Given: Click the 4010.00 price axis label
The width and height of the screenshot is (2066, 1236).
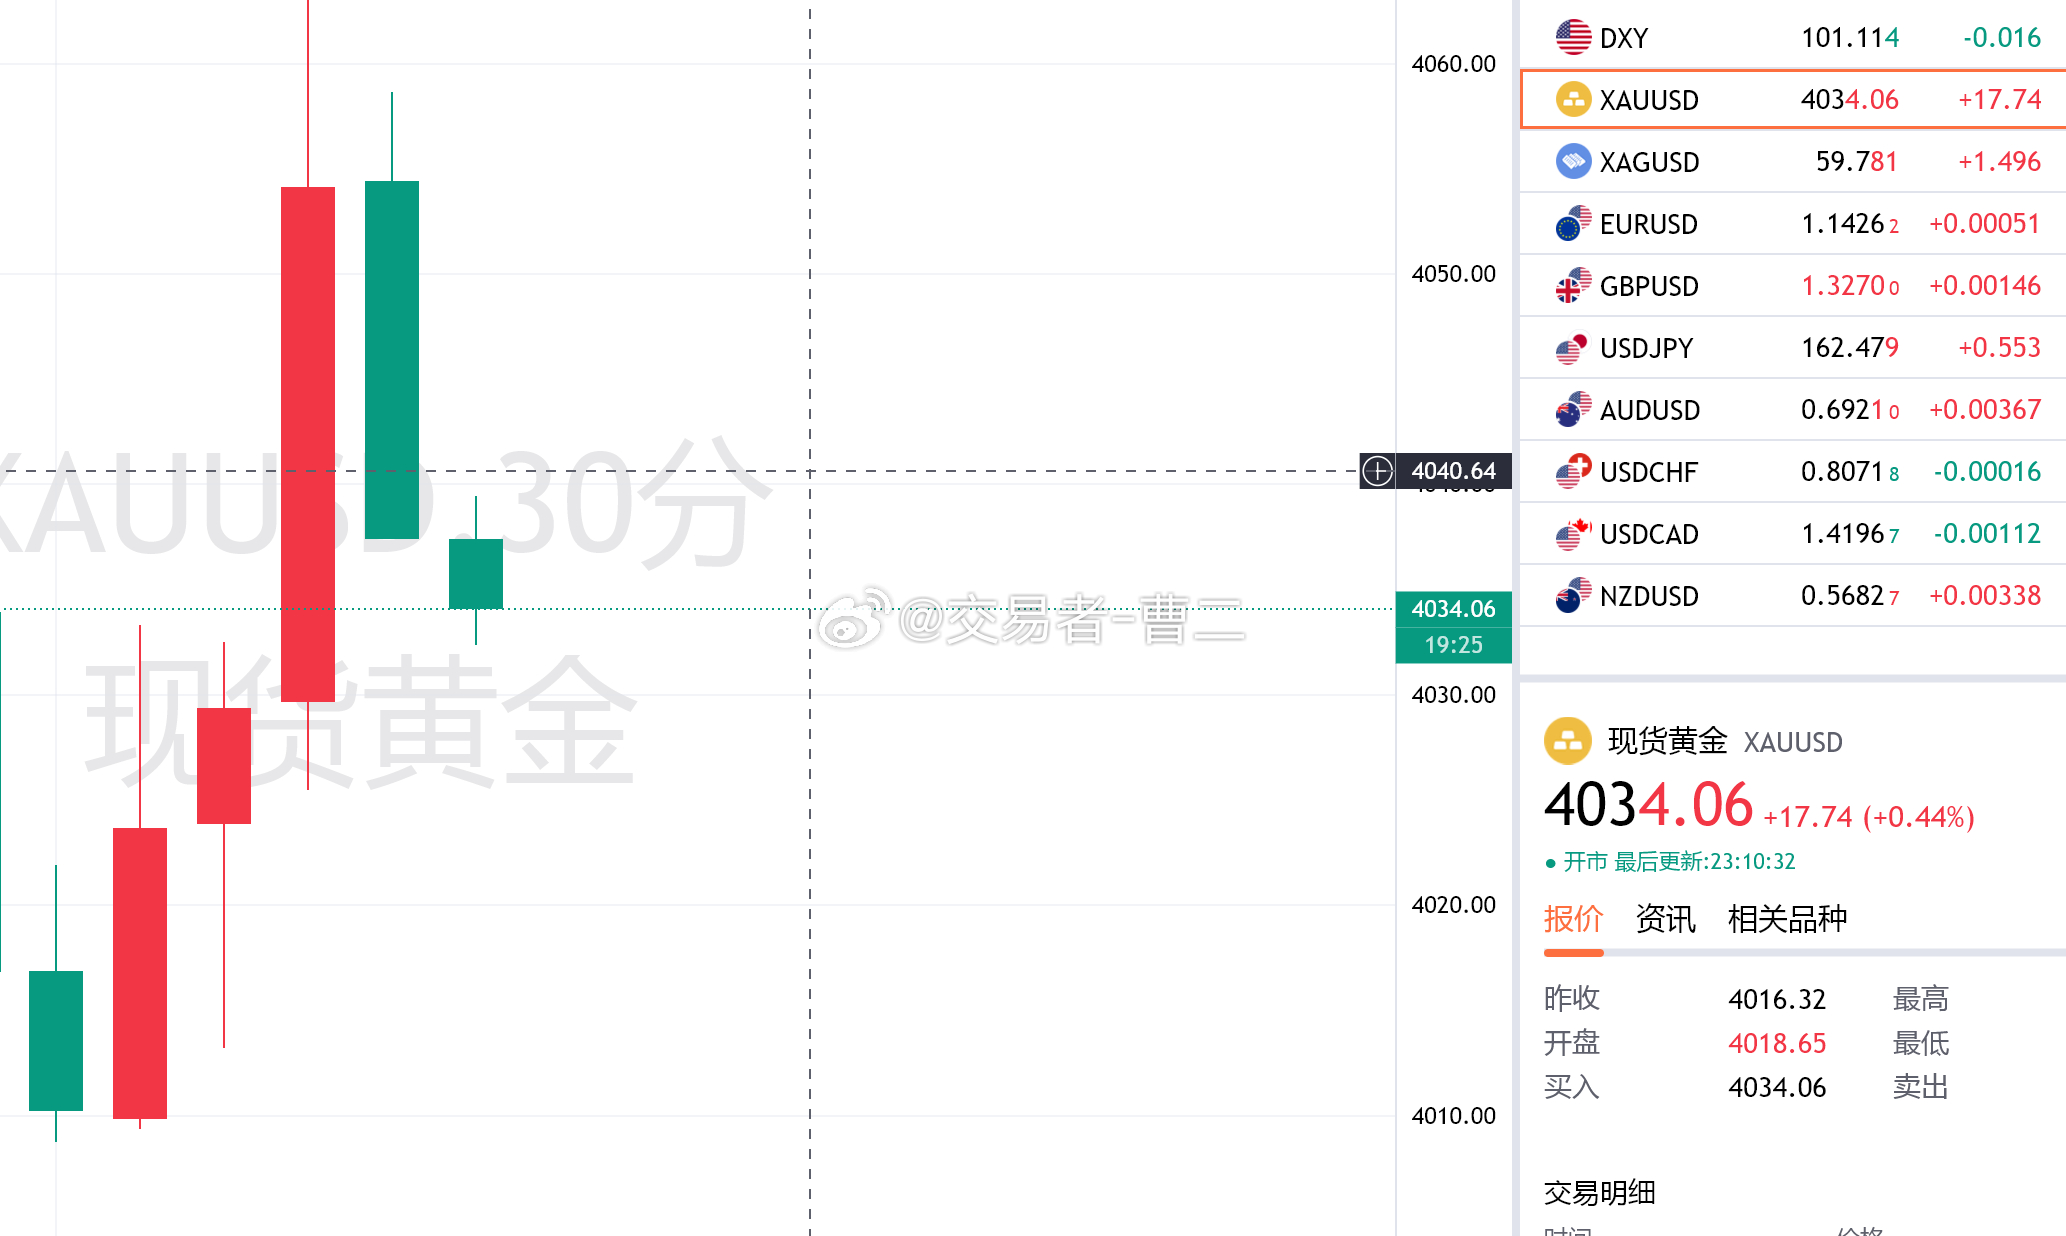Looking at the screenshot, I should click(1453, 1116).
